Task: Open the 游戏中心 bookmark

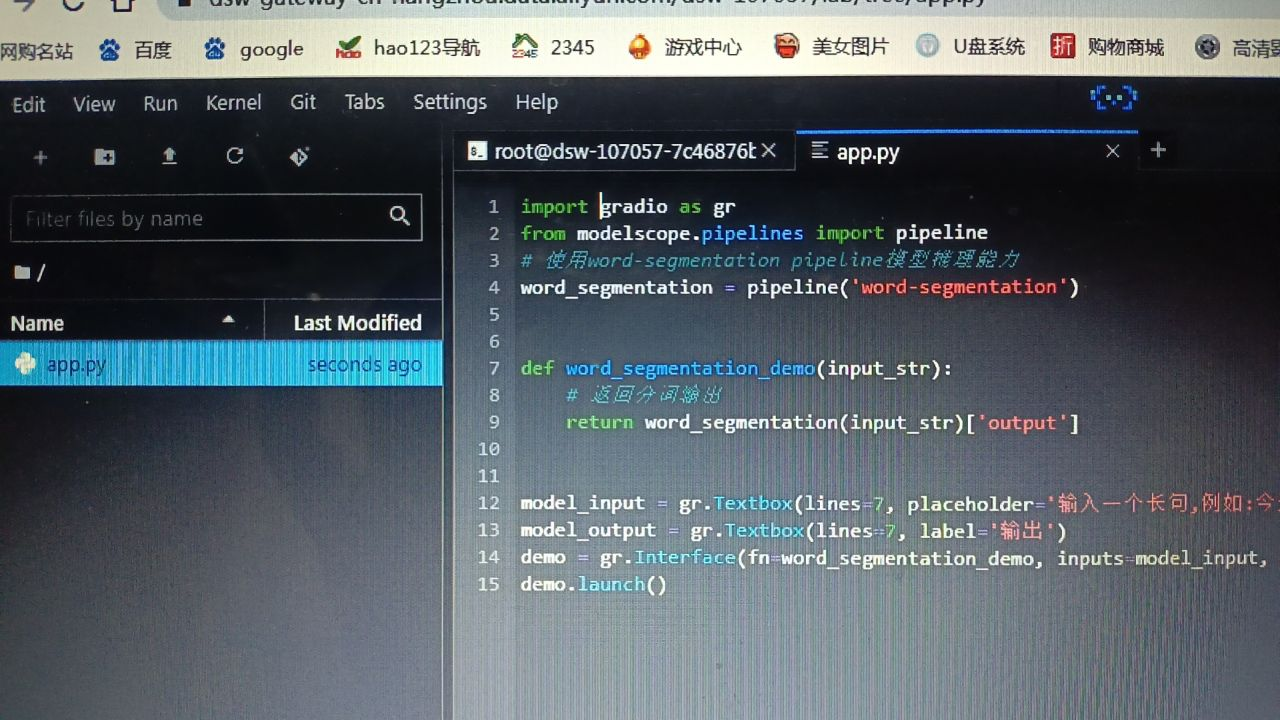Action: coord(685,46)
